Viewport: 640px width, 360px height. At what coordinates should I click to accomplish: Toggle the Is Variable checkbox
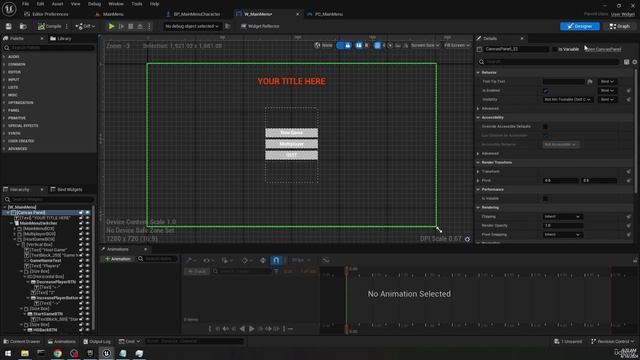click(555, 49)
